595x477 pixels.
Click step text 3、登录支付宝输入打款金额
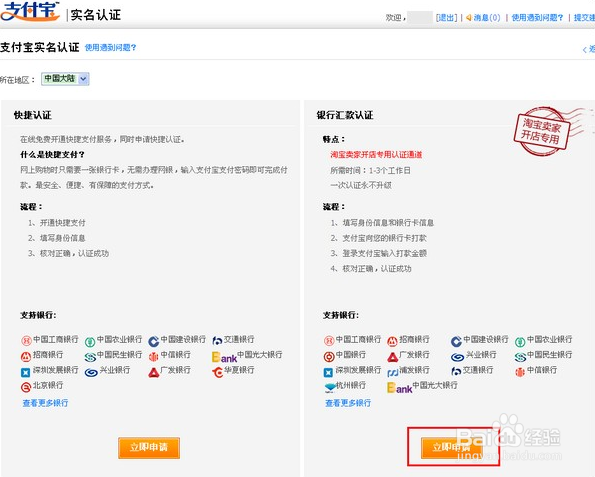pyautogui.click(x=378, y=253)
